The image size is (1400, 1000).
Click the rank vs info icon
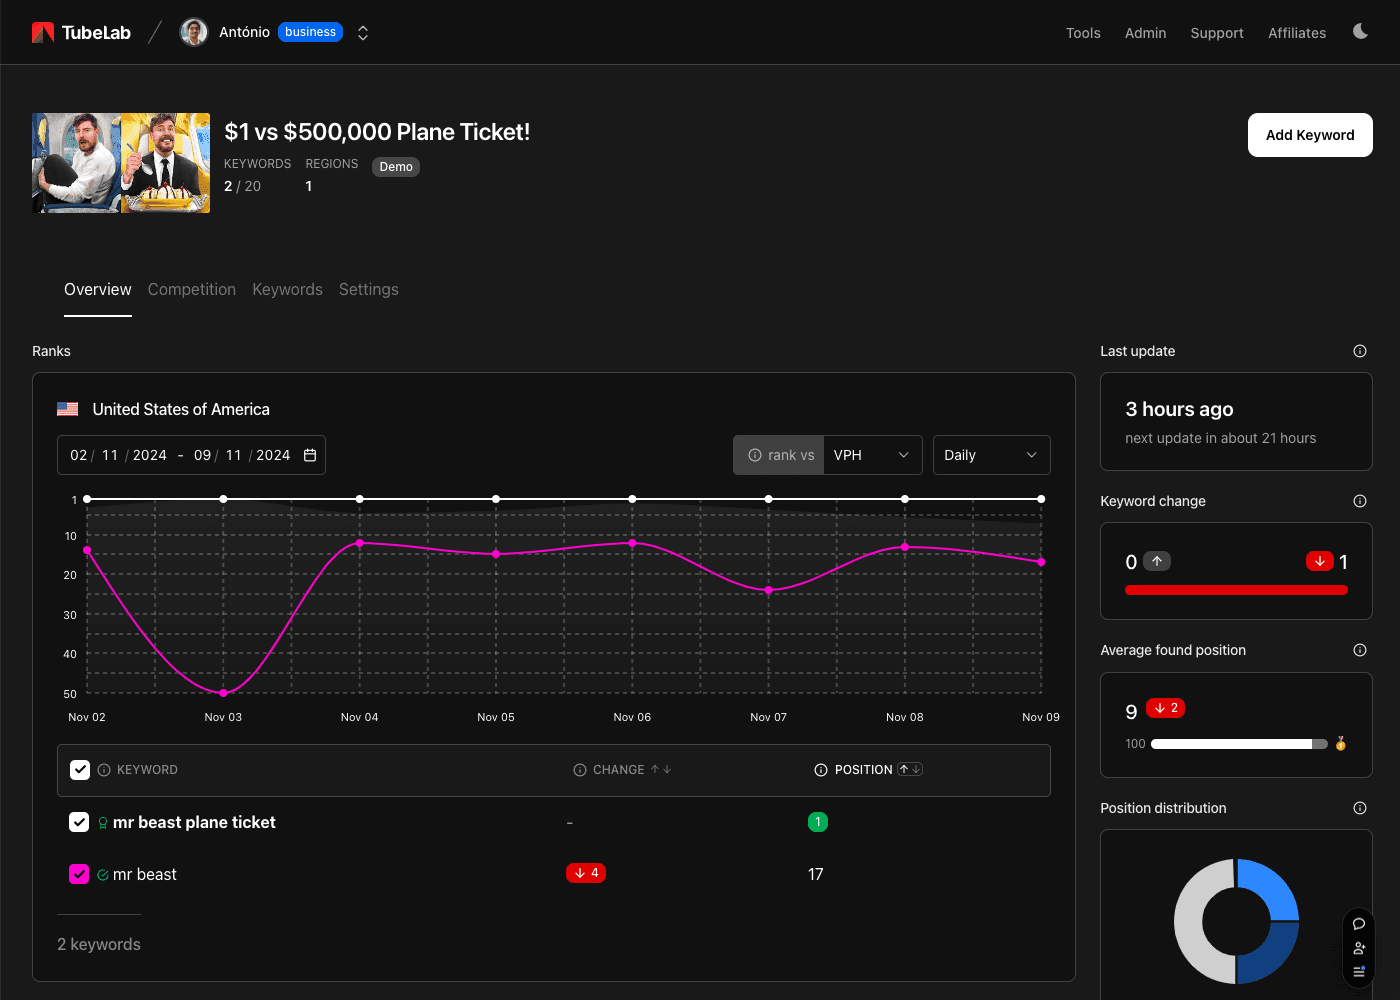click(755, 455)
